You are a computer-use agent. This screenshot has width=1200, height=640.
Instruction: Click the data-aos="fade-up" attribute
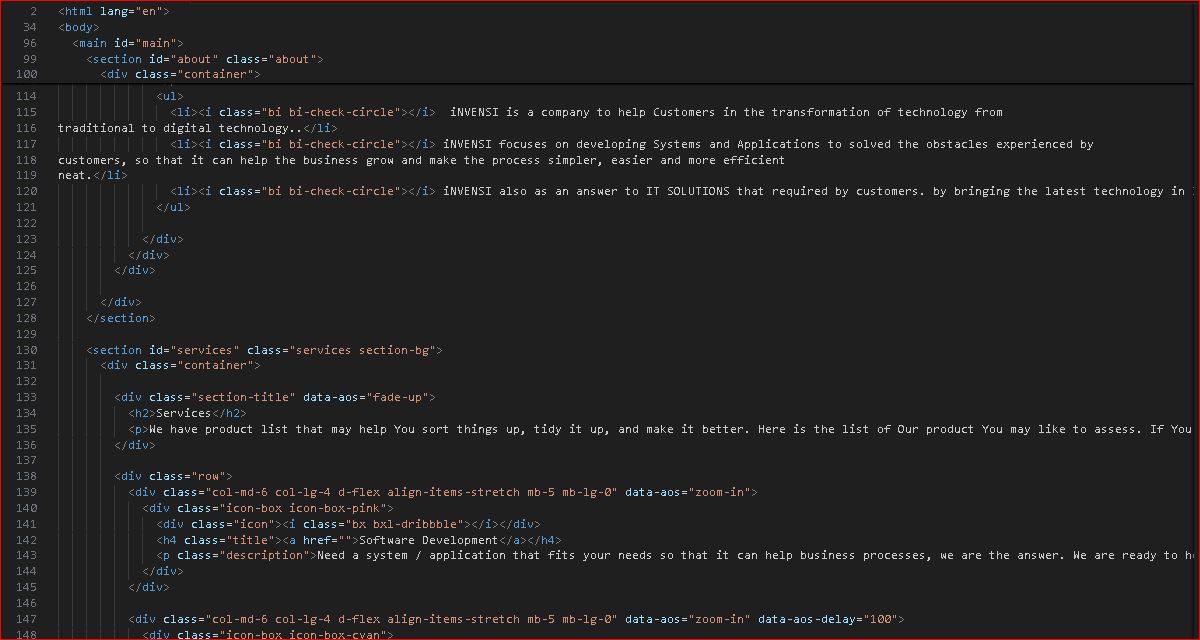(369, 397)
